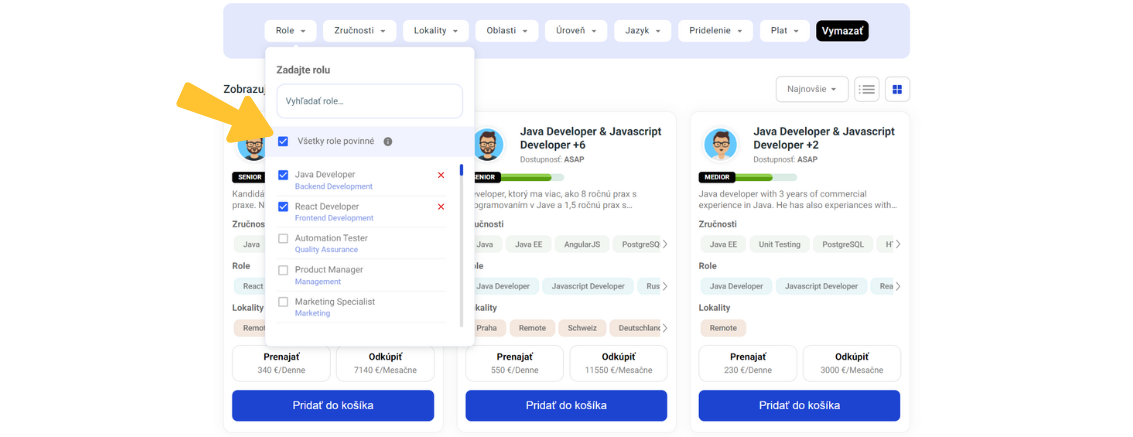Uncheck Všetky role povinné checkbox
The height and width of the screenshot is (437, 1133).
point(283,142)
